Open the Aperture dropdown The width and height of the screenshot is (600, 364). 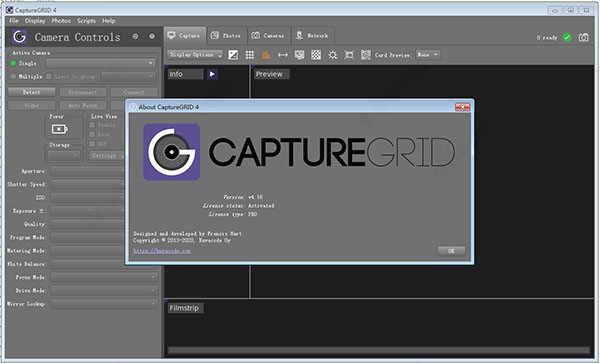[x=88, y=171]
